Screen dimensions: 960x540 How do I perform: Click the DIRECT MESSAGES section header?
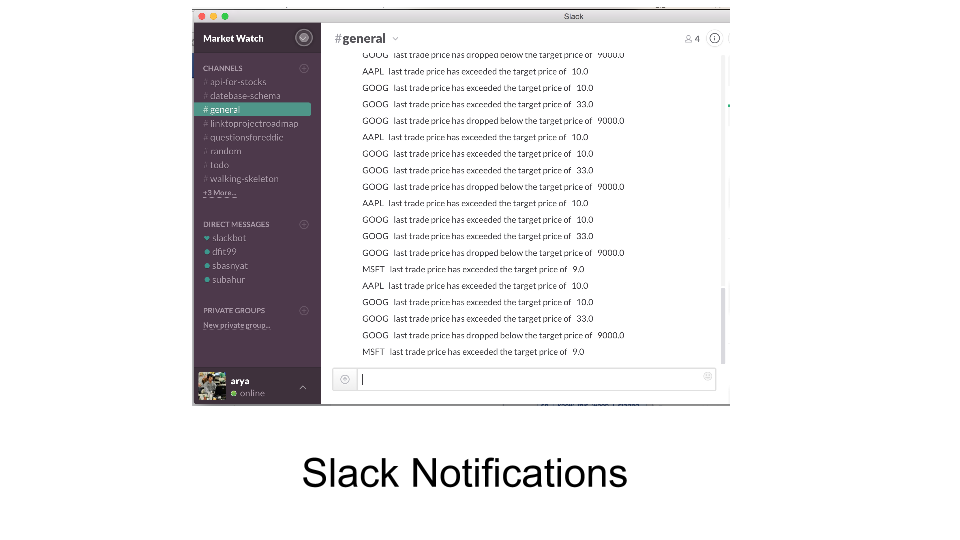[x=236, y=225]
